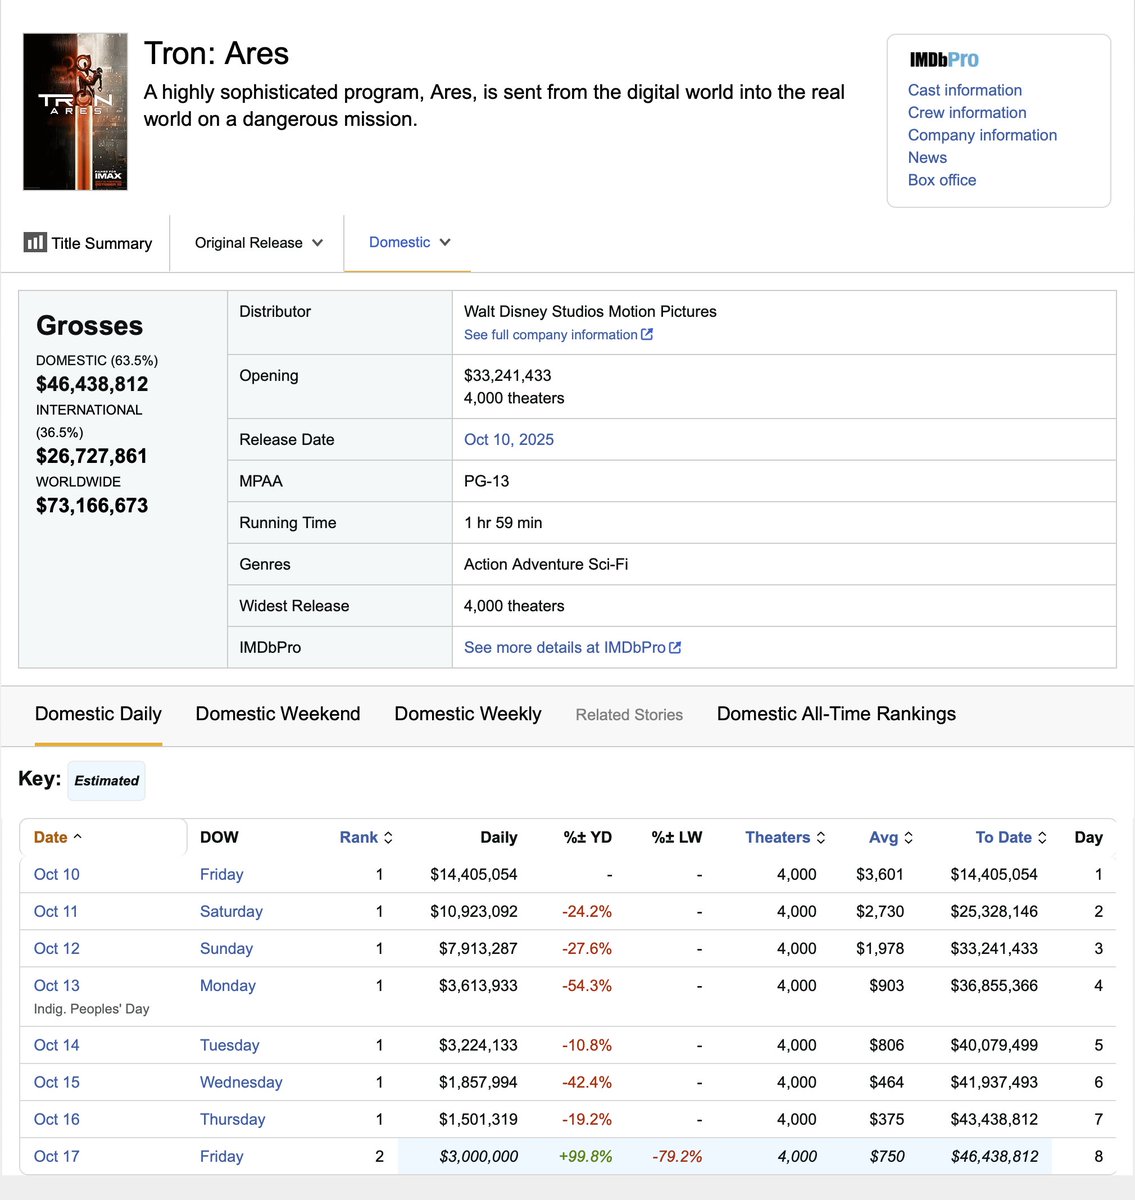Click the -79.2% last week cell
Screen dimensions: 1135x1200
[677, 1156]
